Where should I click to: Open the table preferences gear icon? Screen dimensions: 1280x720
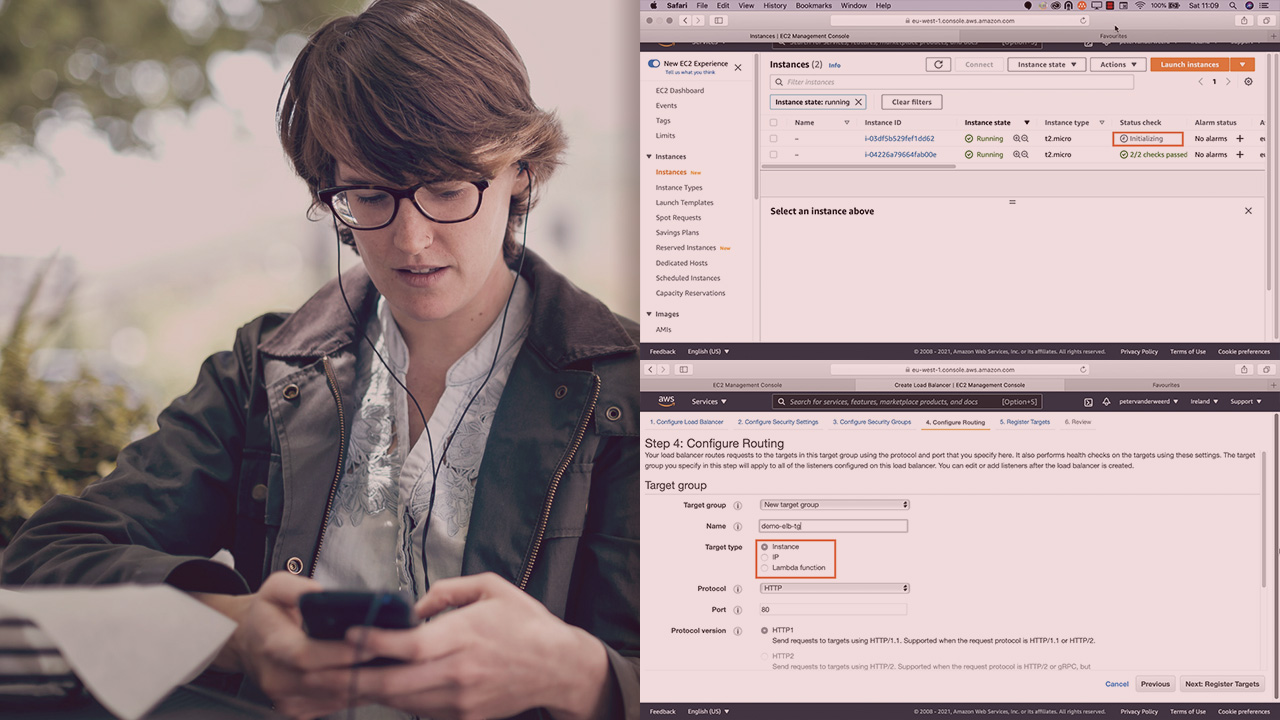(x=1248, y=82)
